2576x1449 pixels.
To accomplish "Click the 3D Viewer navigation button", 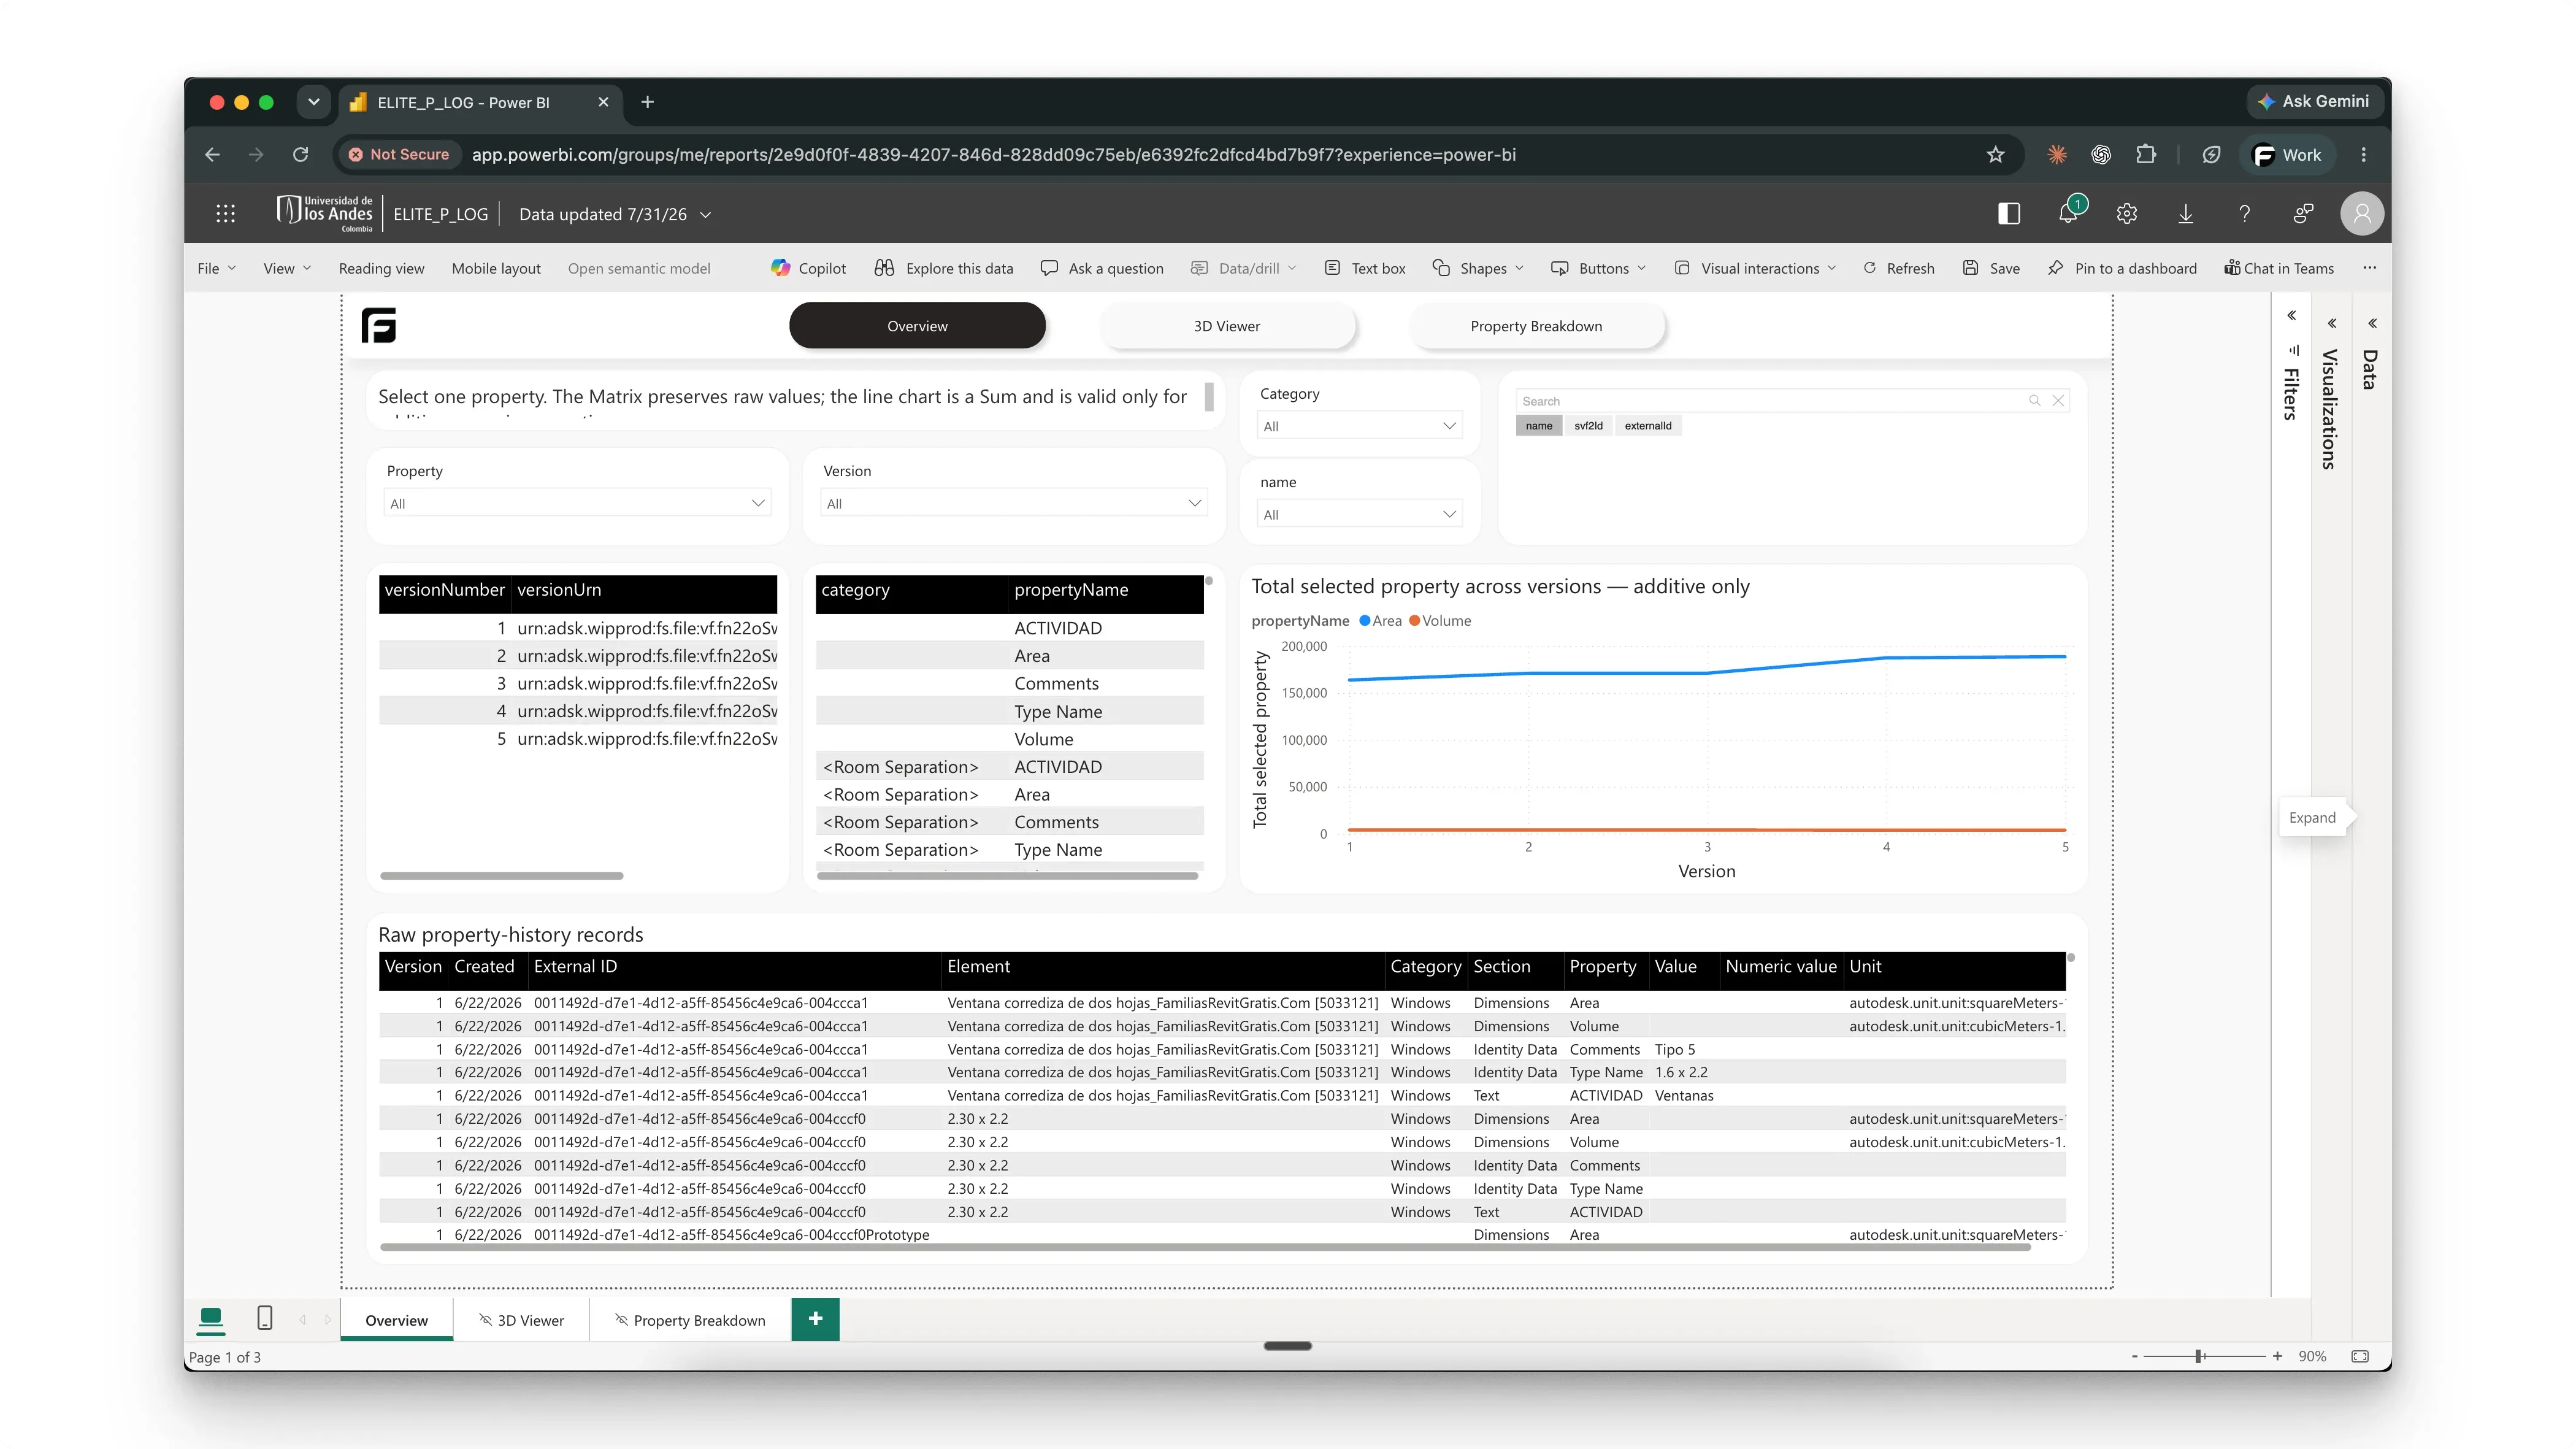I will [x=1227, y=326].
